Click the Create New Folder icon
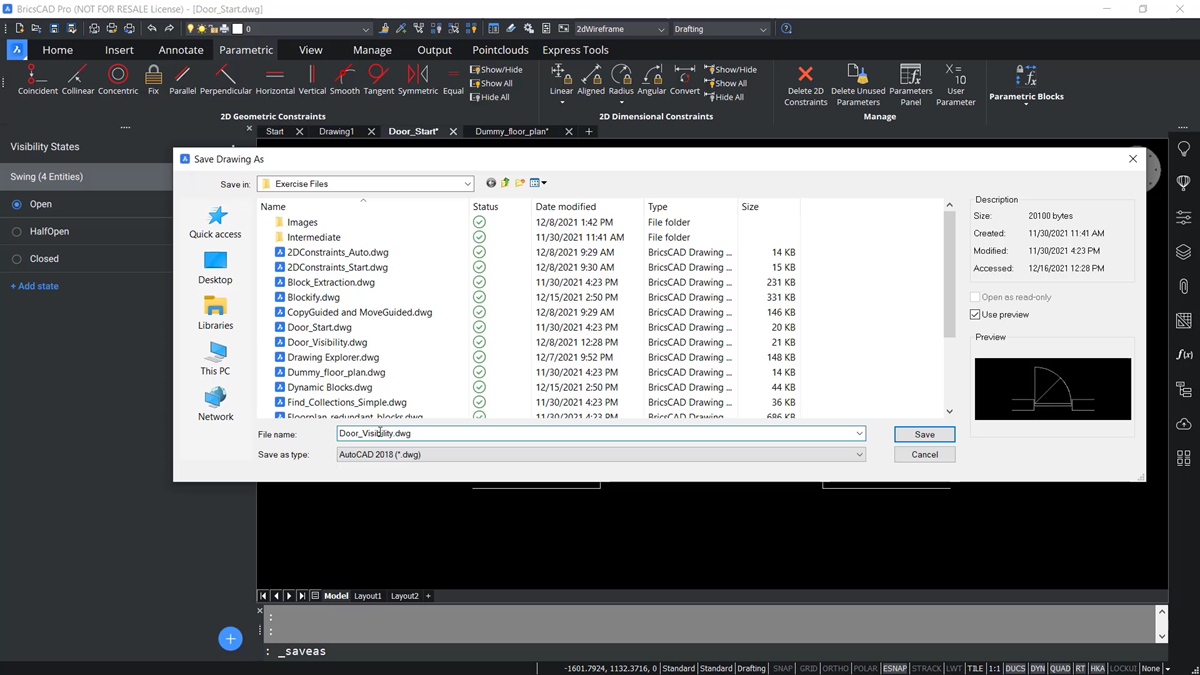This screenshot has width=1200, height=675. tap(520, 183)
